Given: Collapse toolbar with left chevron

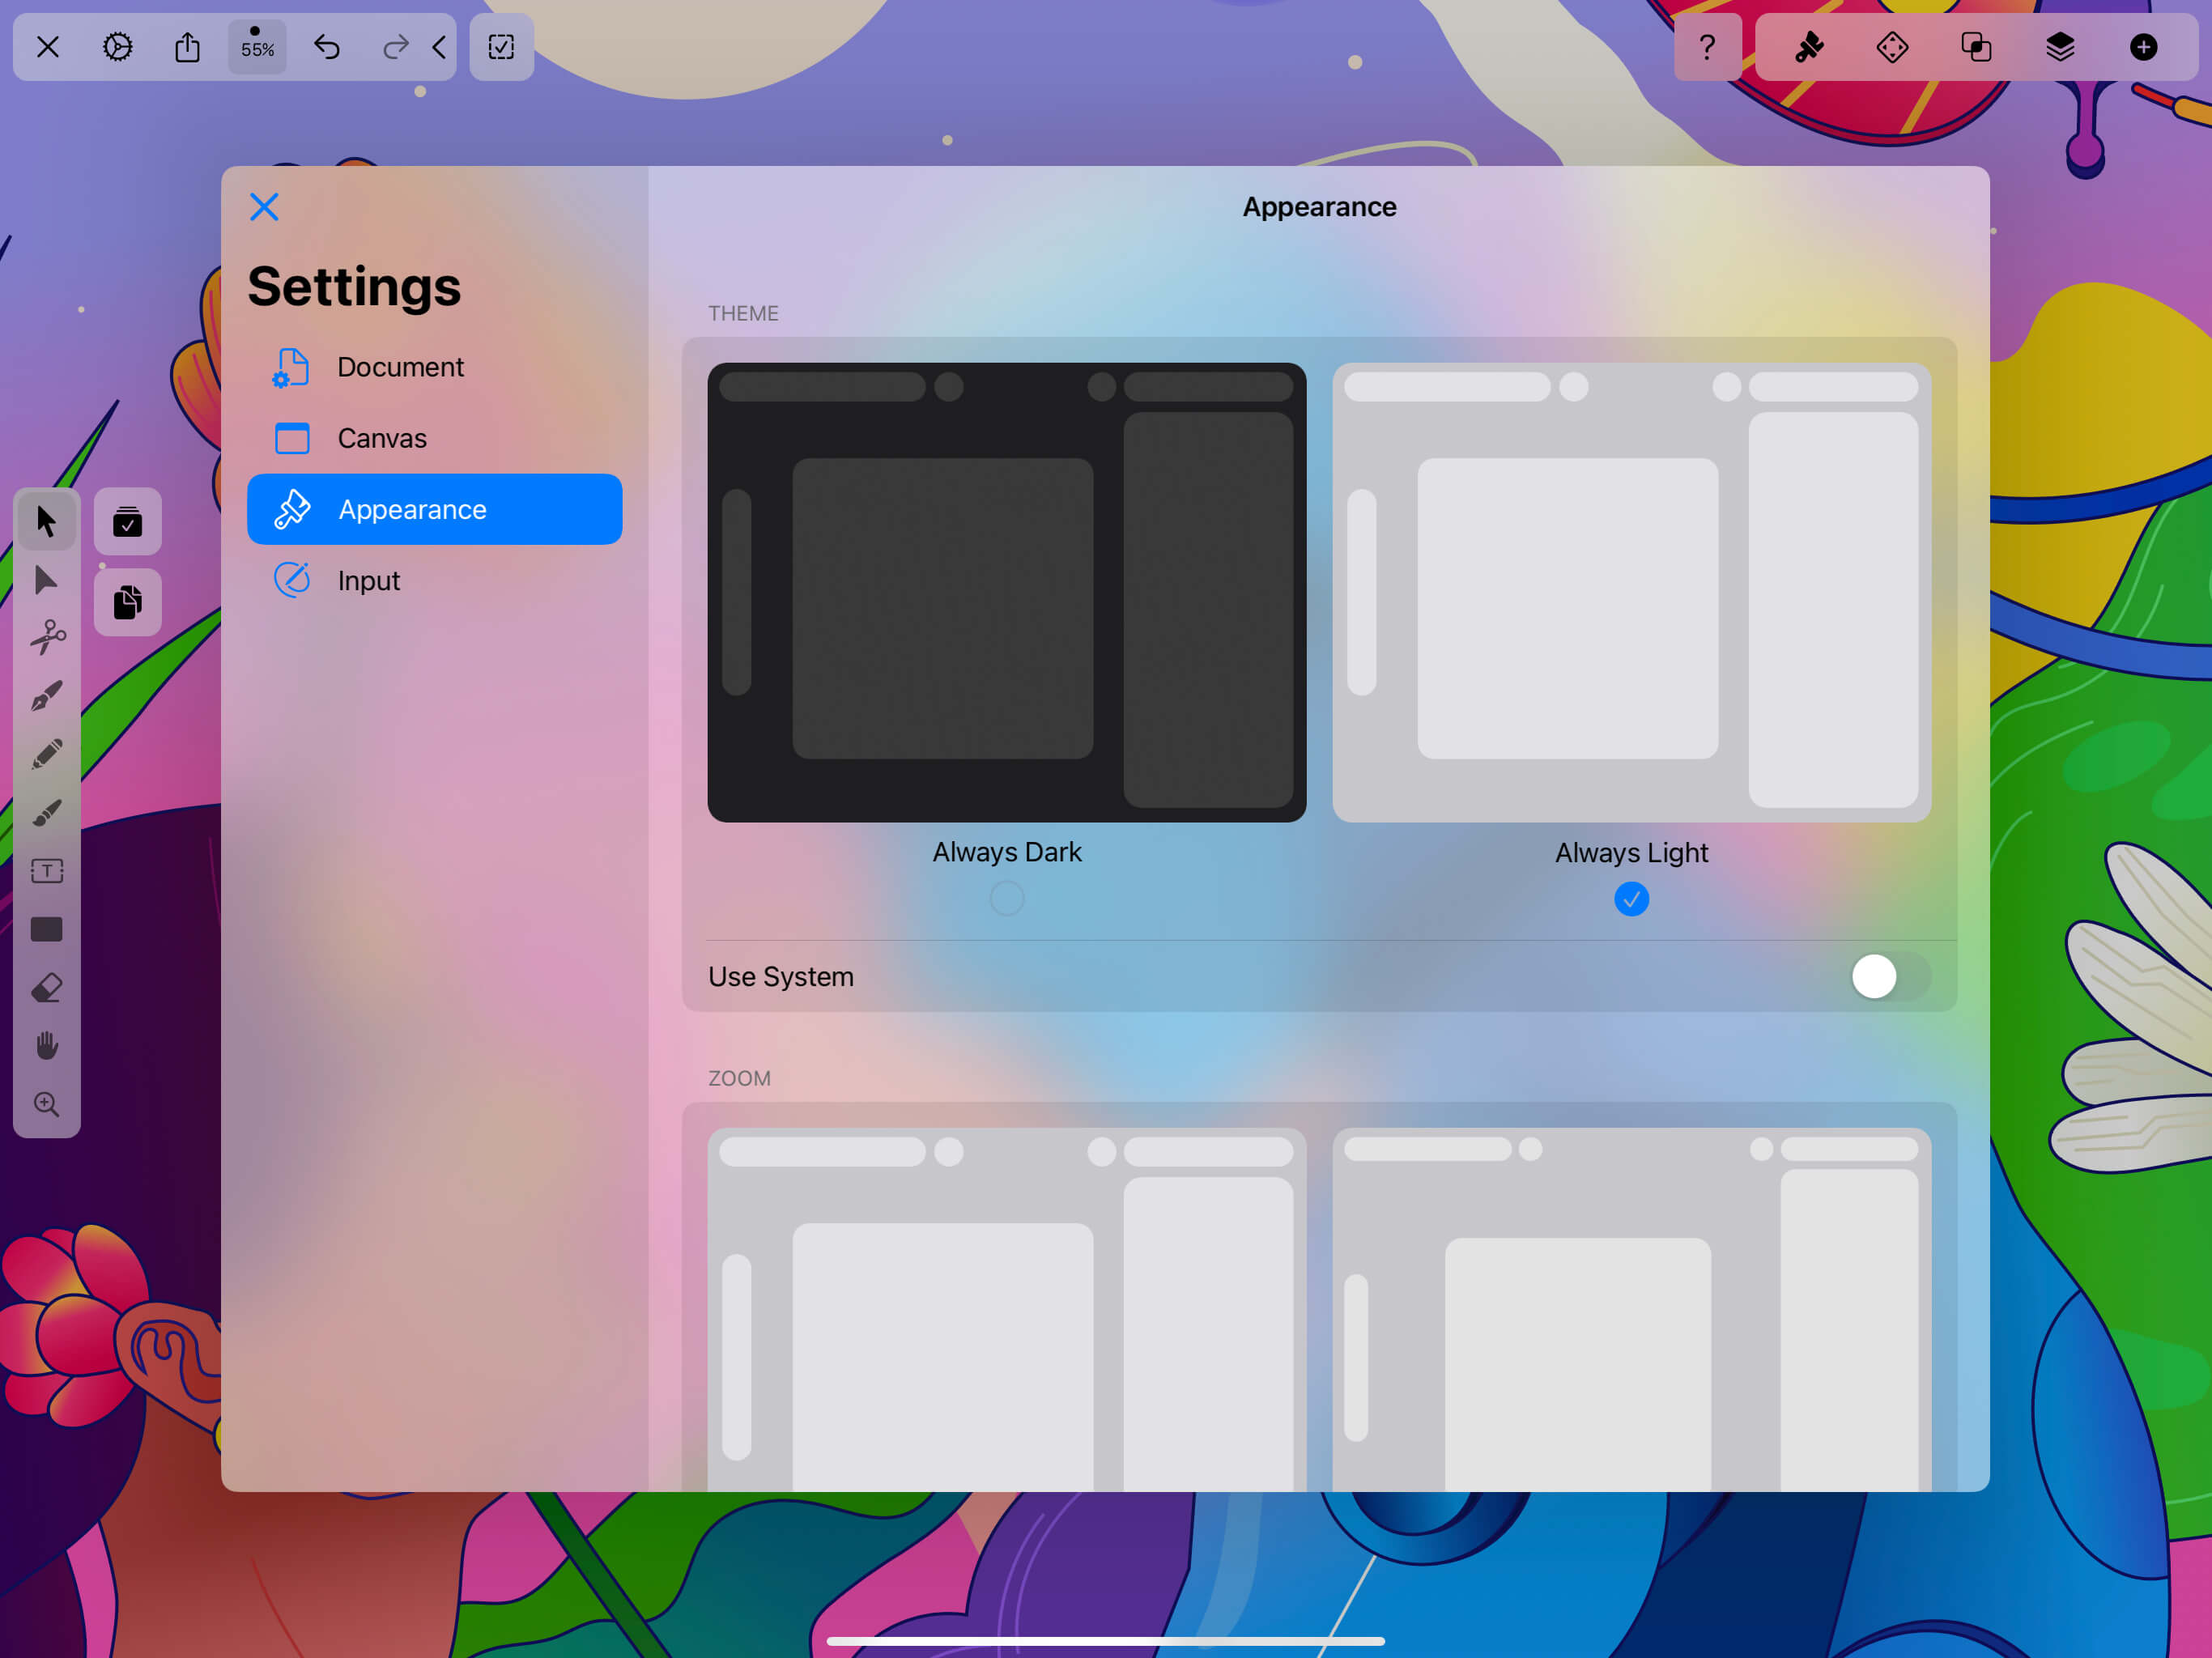Looking at the screenshot, I should (439, 47).
